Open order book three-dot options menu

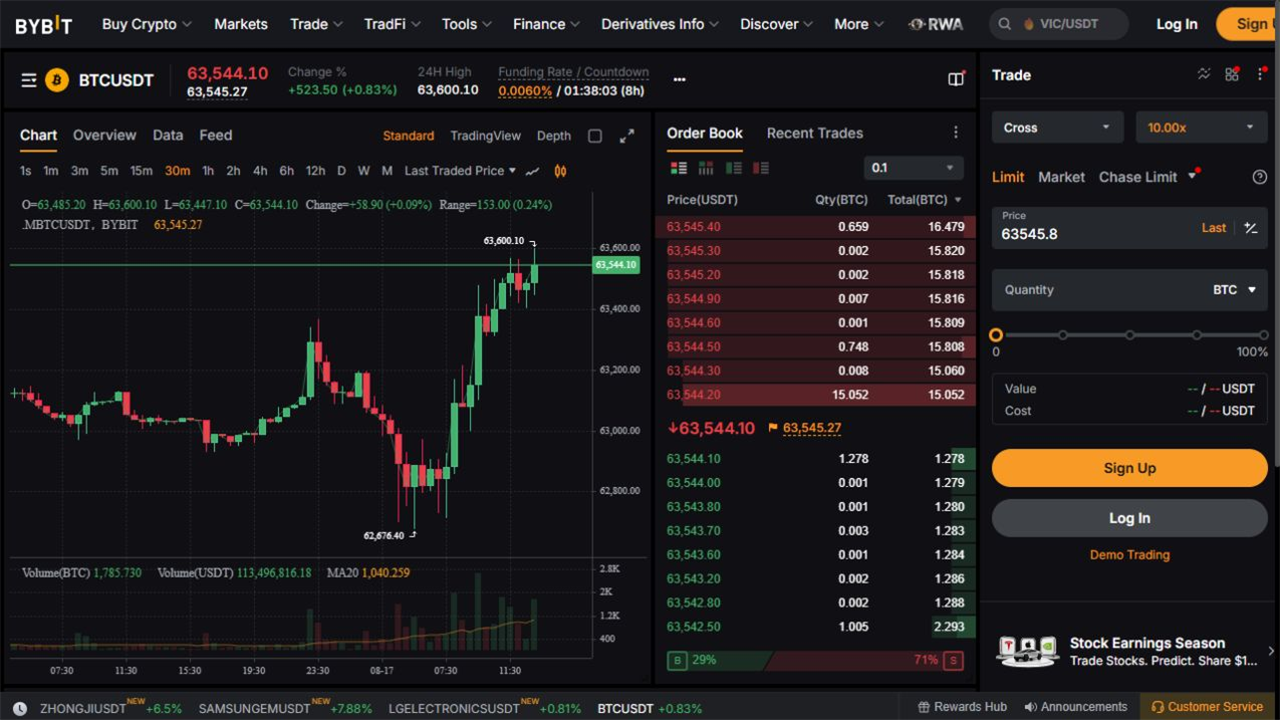956,133
